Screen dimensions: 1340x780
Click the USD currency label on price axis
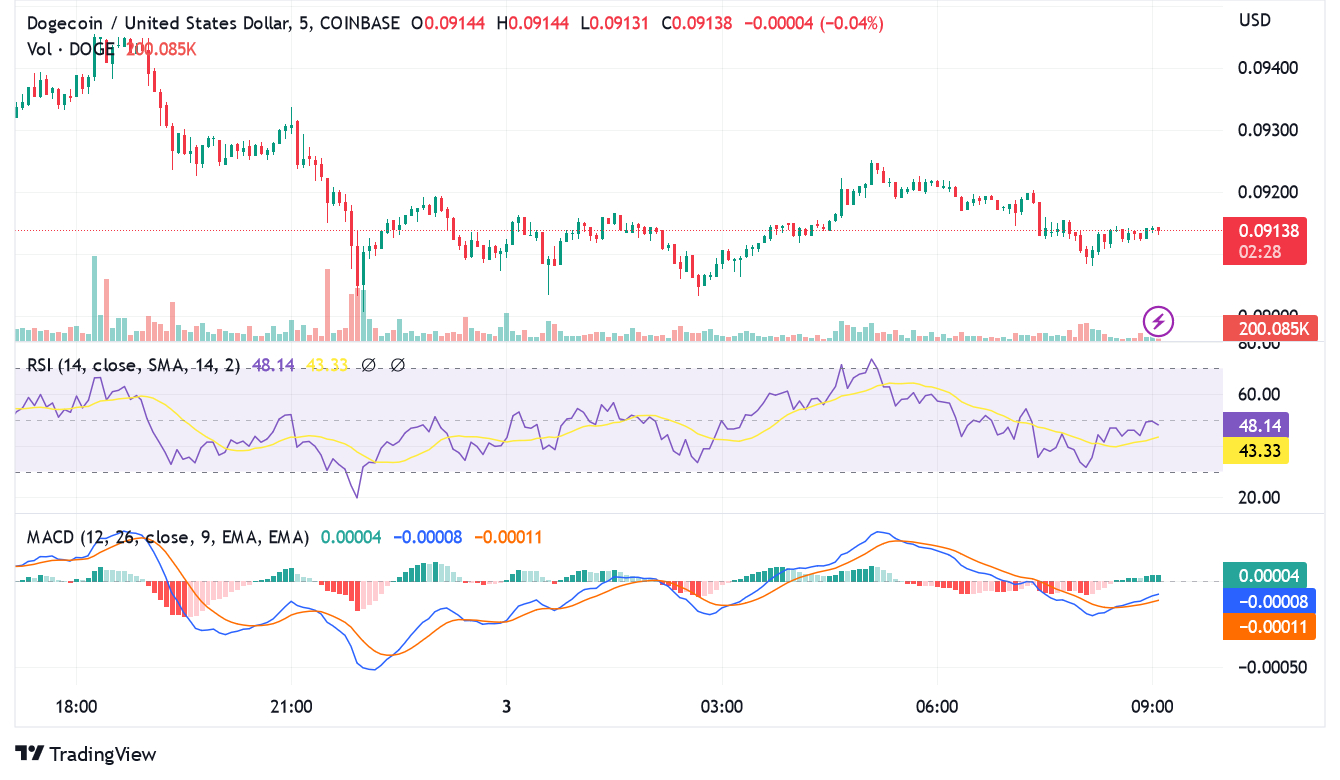click(x=1255, y=20)
